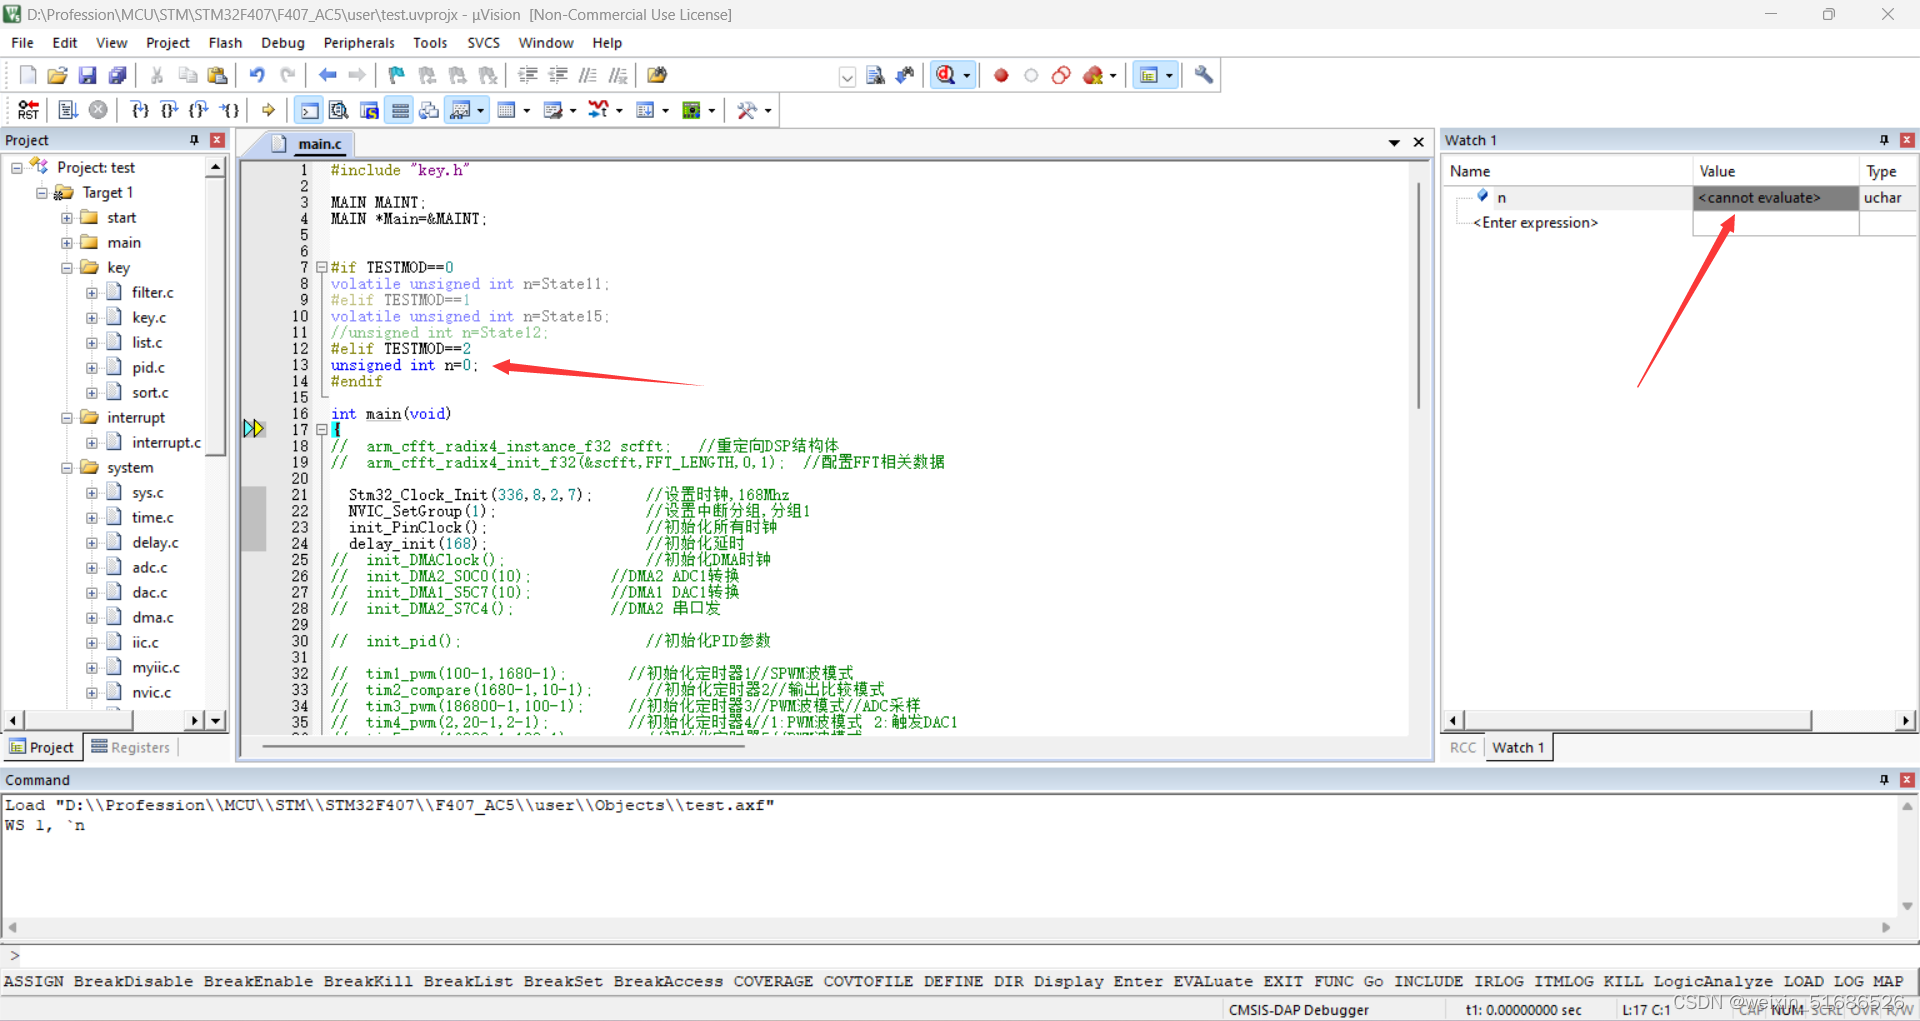Run the program with the Run icon
Viewport: 1920px width, 1021px height.
(68, 110)
